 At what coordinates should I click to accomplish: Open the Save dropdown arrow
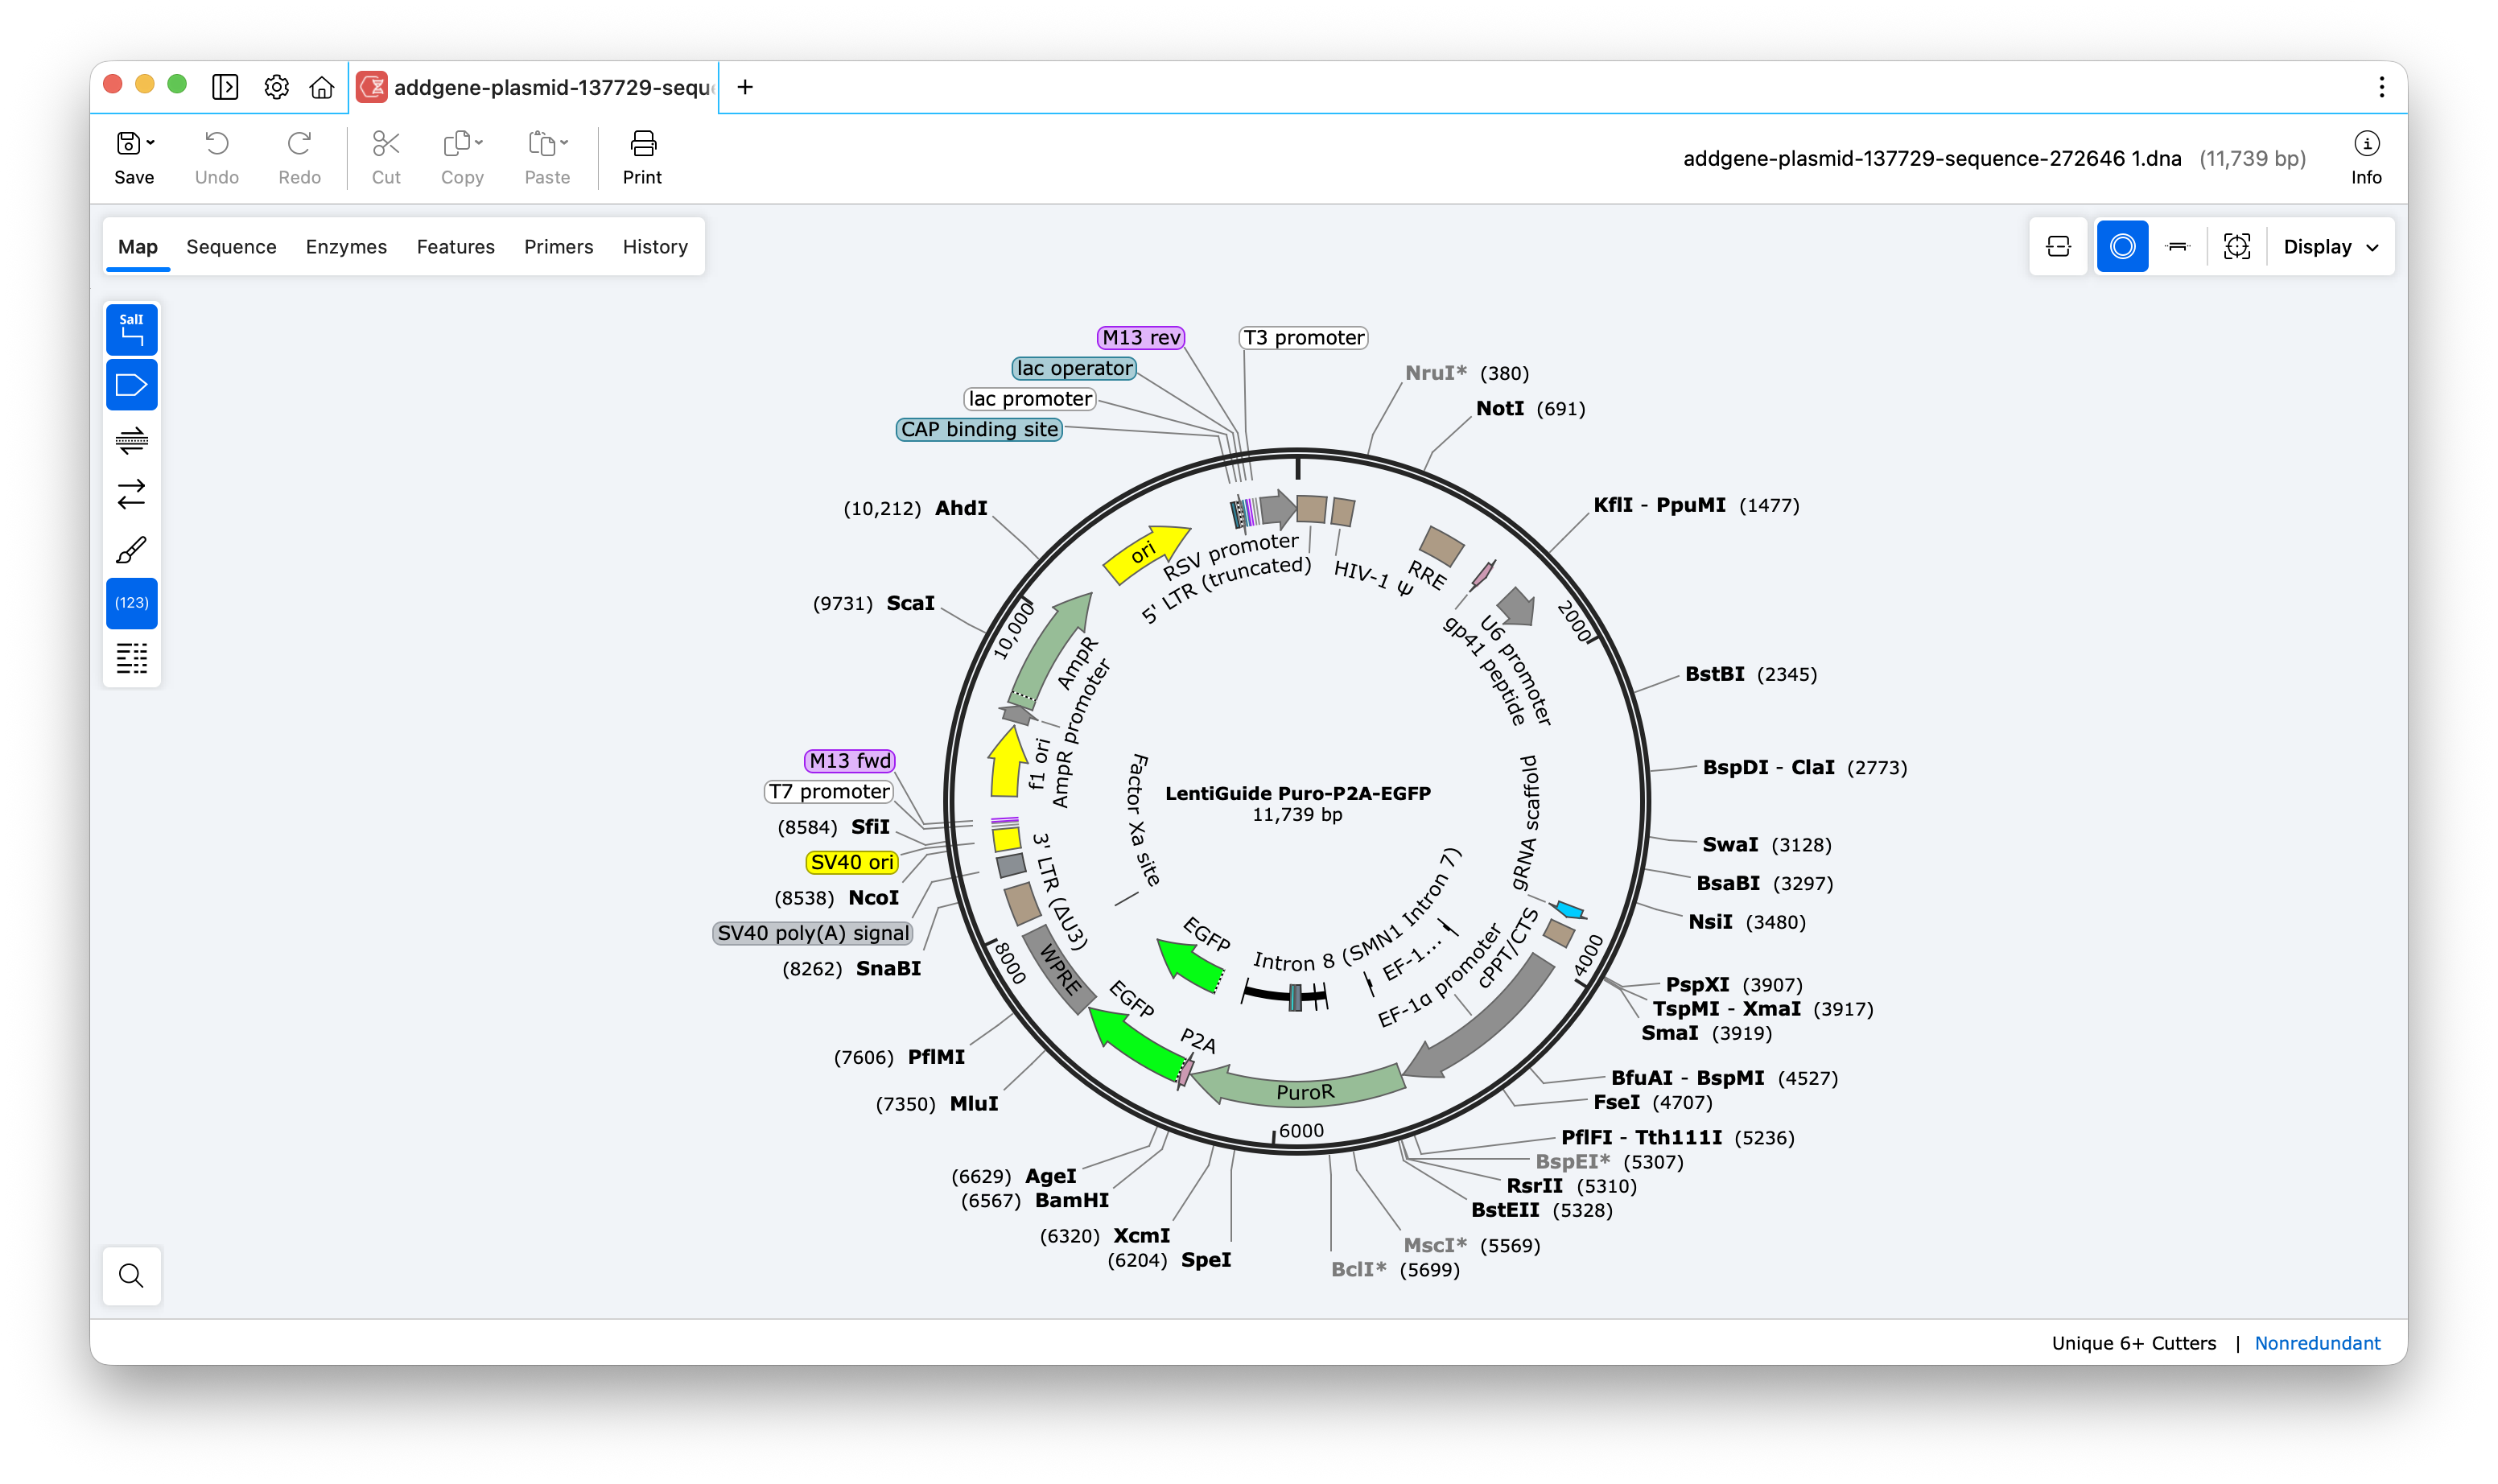pyautogui.click(x=151, y=143)
